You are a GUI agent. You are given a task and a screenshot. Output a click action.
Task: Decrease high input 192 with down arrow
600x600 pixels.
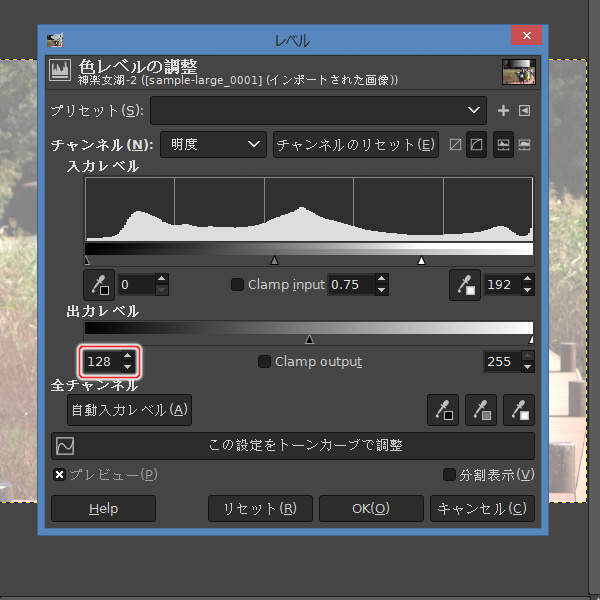528,290
